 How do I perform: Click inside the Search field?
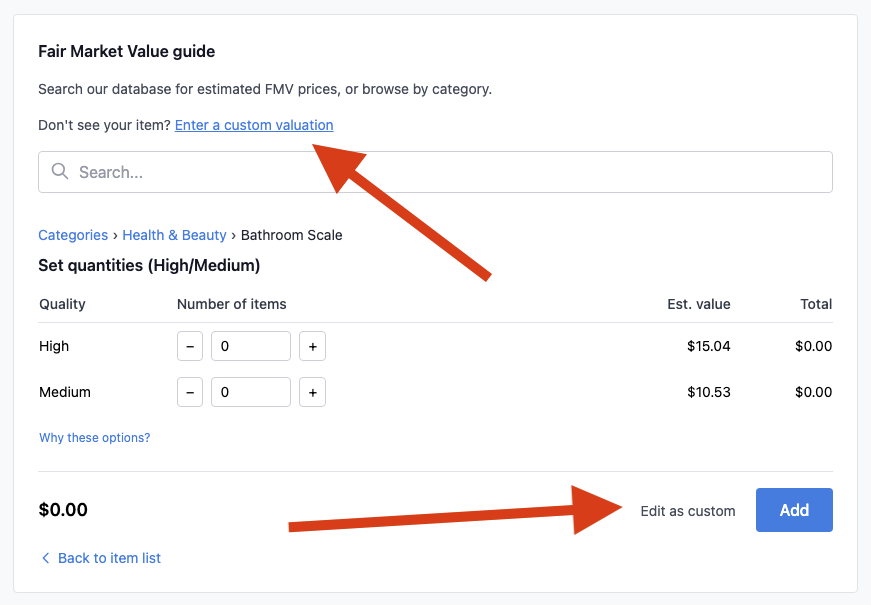click(x=435, y=171)
